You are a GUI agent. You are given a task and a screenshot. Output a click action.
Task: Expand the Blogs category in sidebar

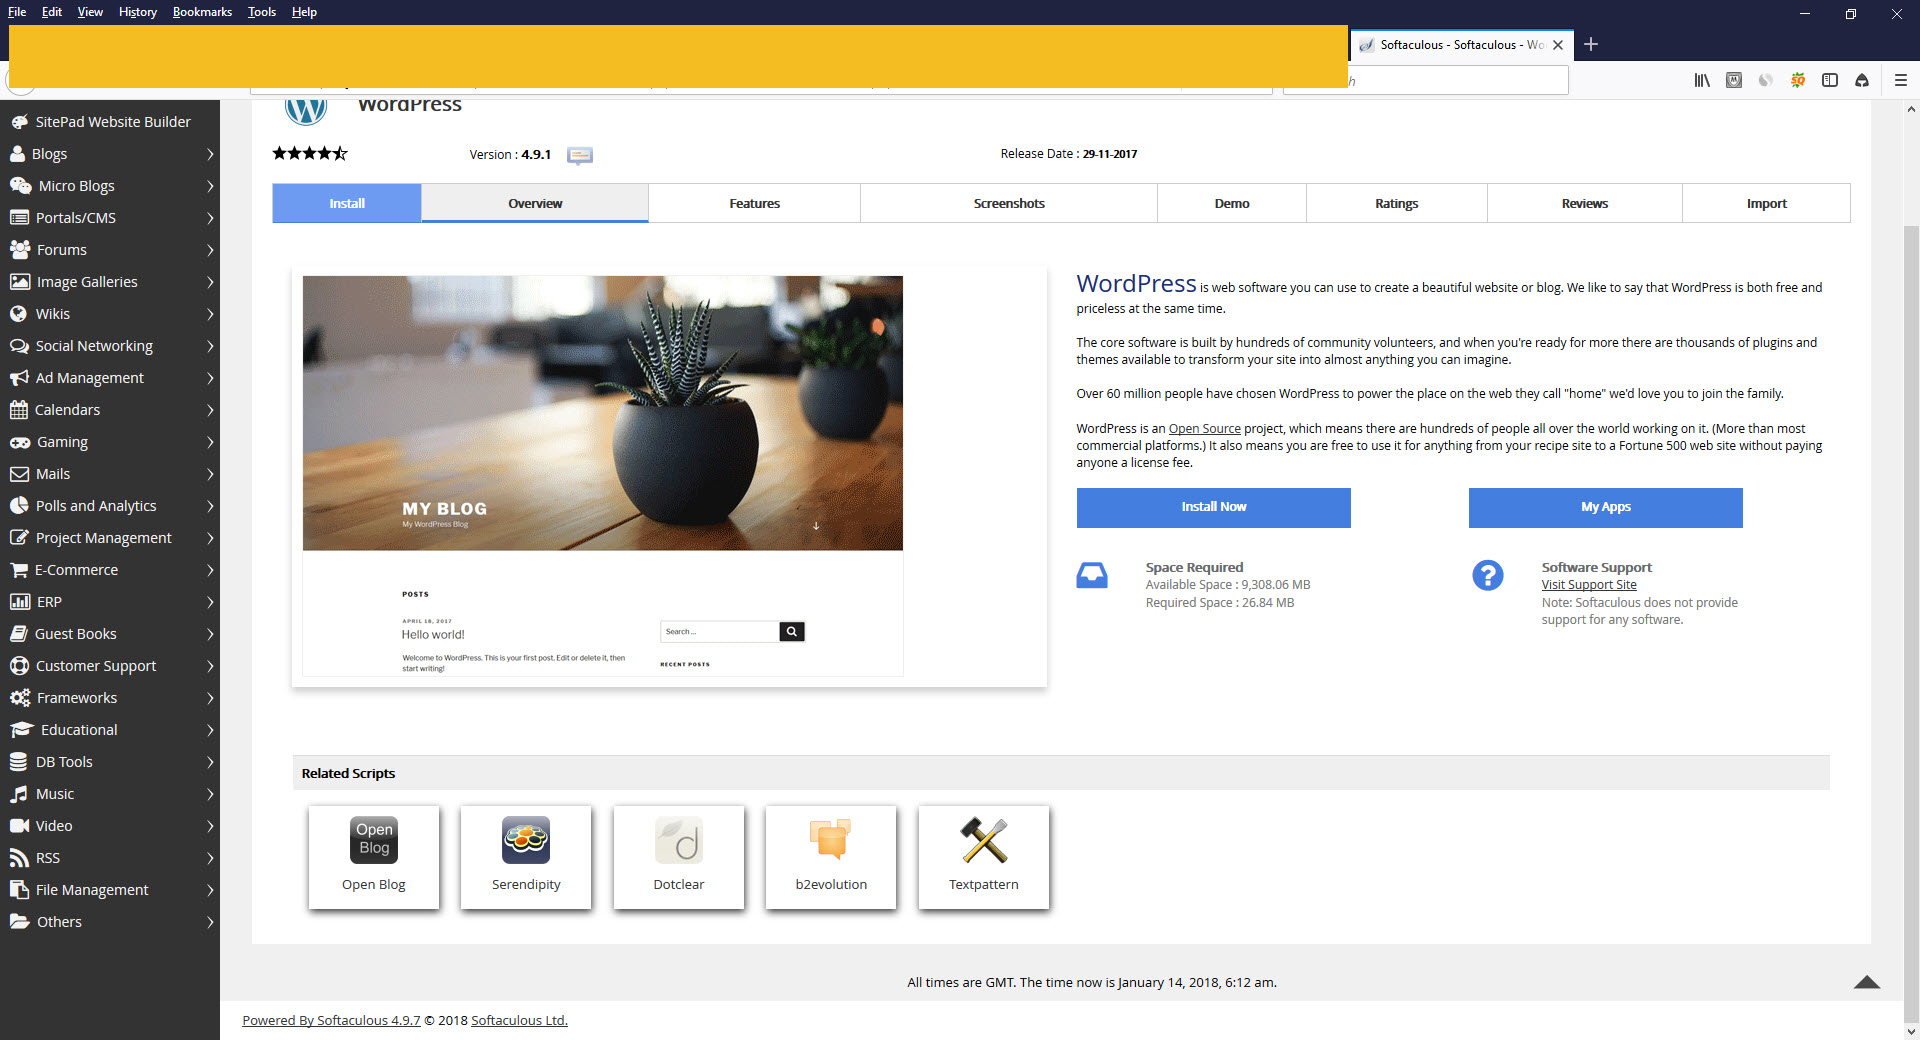pyautogui.click(x=110, y=154)
